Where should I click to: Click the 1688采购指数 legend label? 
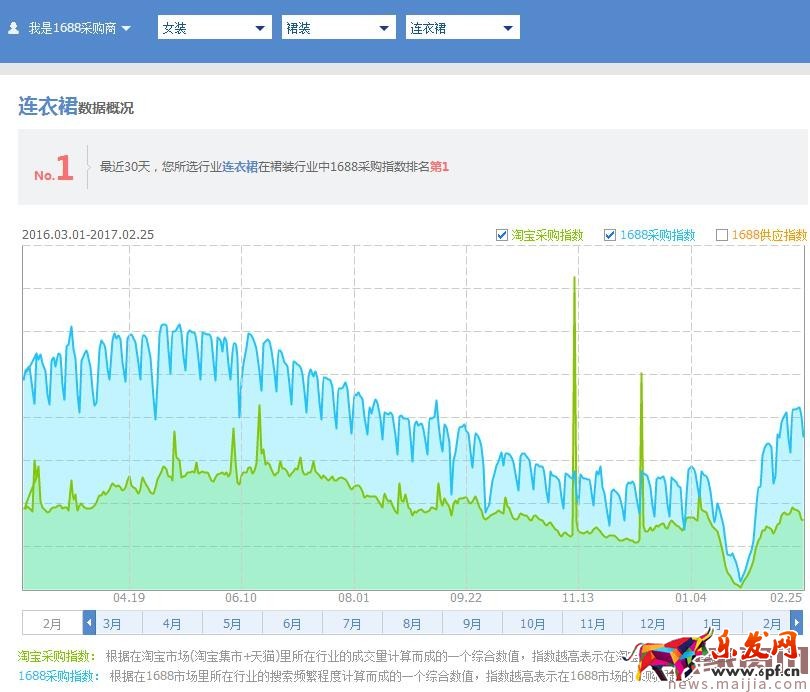660,235
